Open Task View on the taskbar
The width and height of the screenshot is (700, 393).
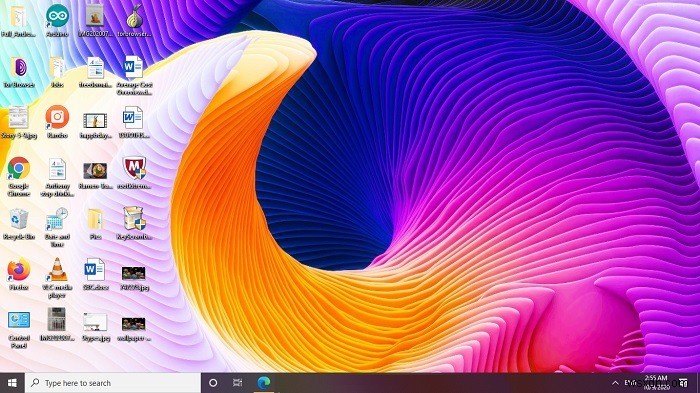pyautogui.click(x=238, y=383)
